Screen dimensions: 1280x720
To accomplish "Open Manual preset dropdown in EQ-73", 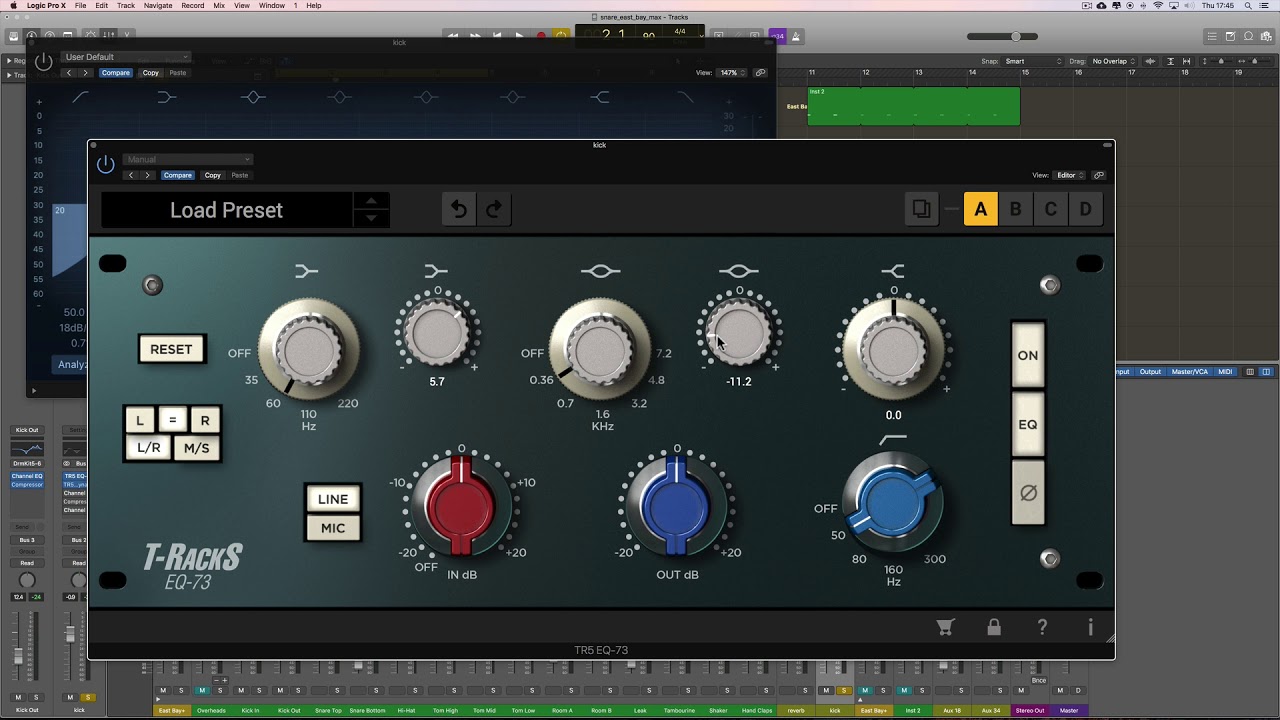I will [x=187, y=159].
